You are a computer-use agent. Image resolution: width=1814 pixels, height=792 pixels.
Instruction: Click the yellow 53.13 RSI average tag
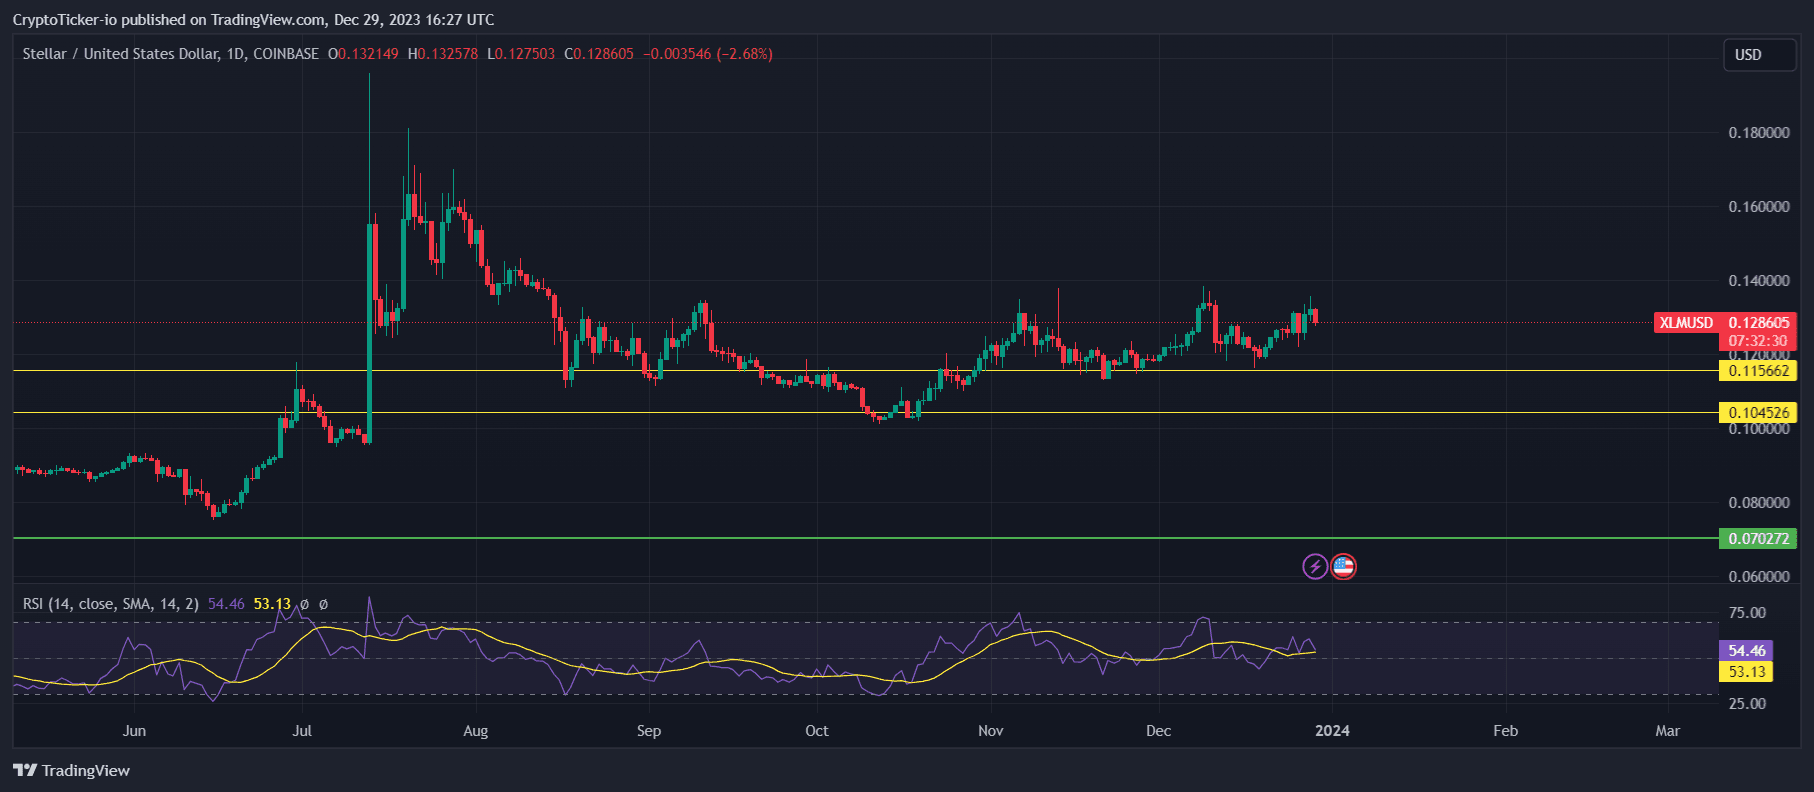click(x=1746, y=672)
